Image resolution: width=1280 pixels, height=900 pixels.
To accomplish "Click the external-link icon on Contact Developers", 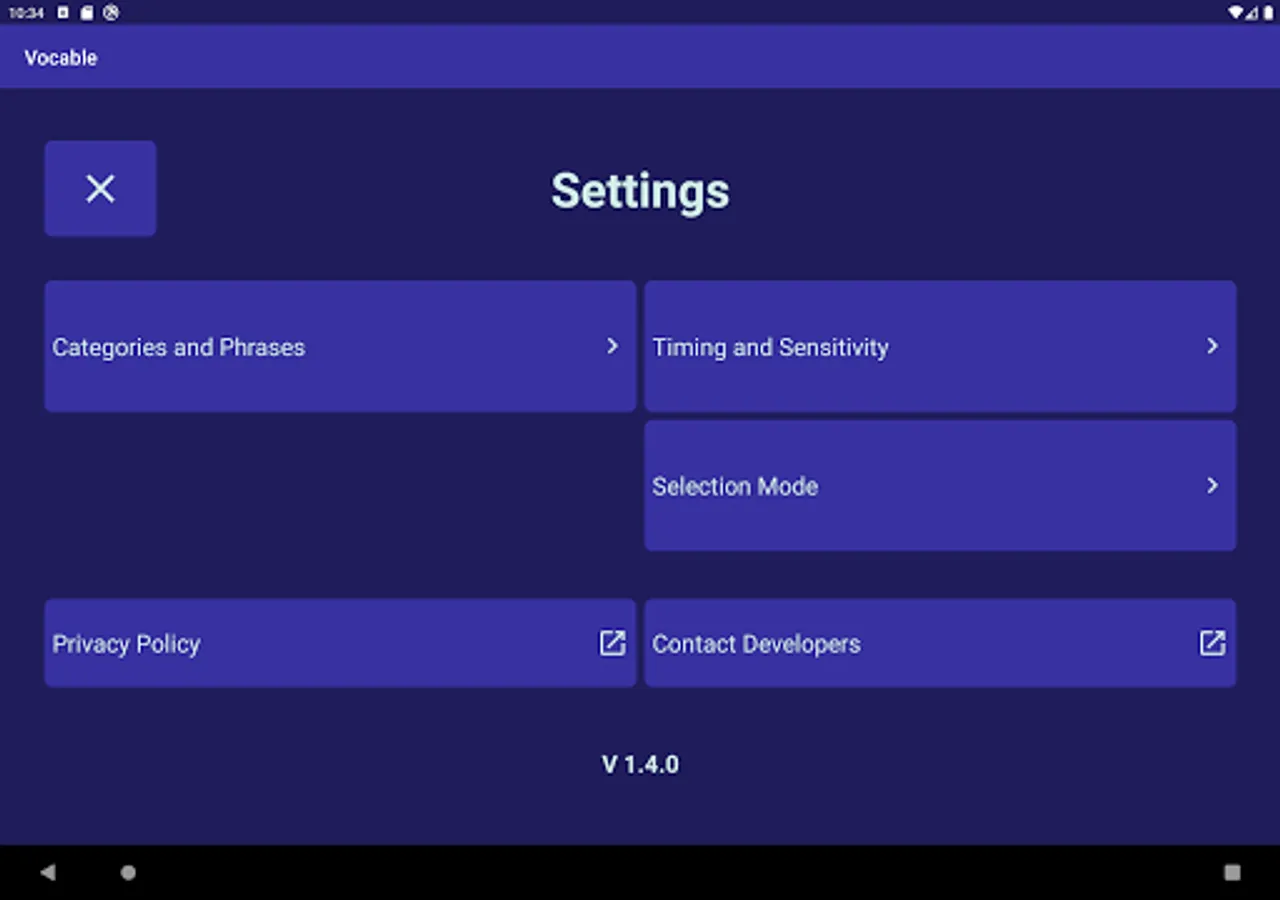I will pos(1212,643).
